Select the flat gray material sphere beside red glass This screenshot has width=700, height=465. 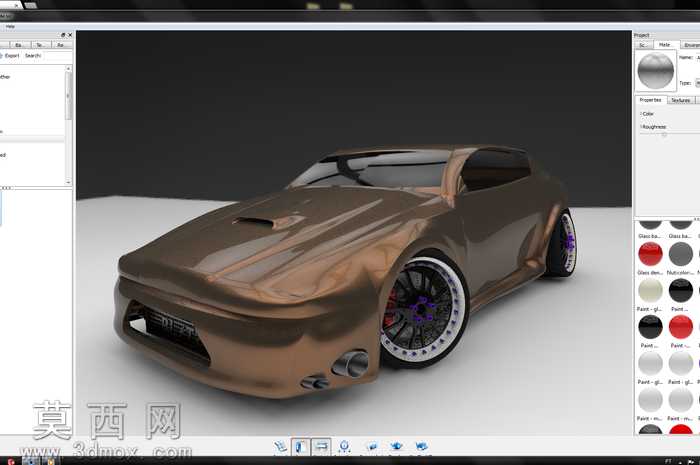(x=681, y=254)
